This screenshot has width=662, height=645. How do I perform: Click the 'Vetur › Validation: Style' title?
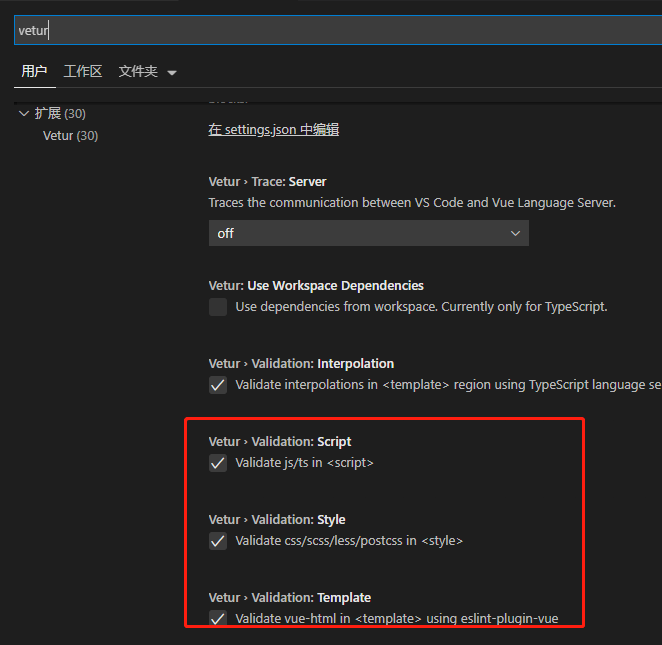click(277, 520)
